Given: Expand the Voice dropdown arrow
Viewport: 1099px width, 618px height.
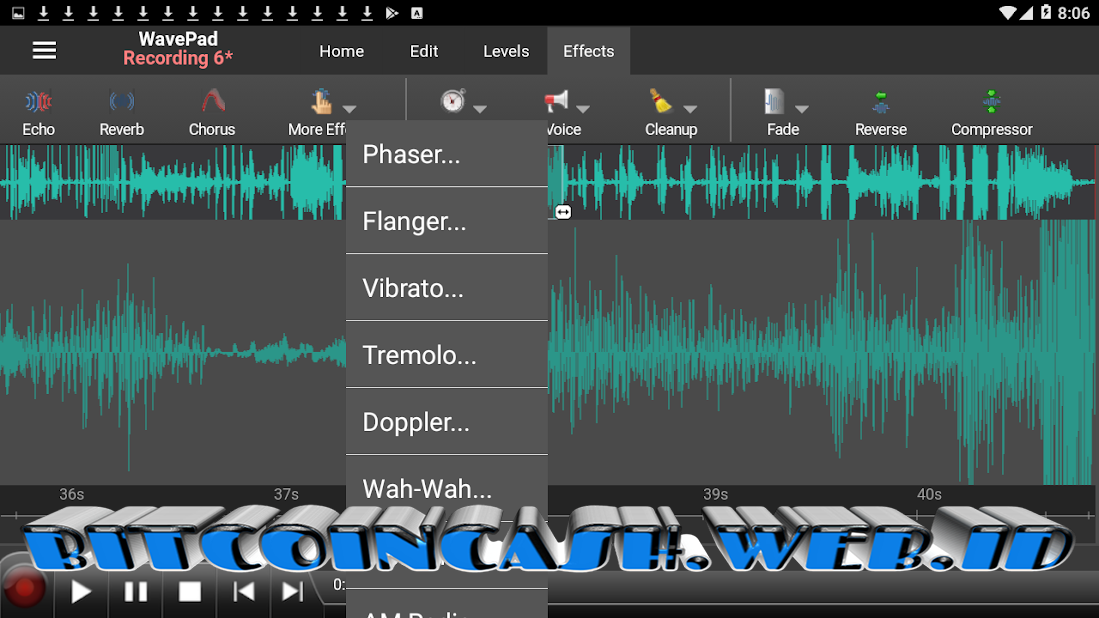Looking at the screenshot, I should tap(583, 109).
